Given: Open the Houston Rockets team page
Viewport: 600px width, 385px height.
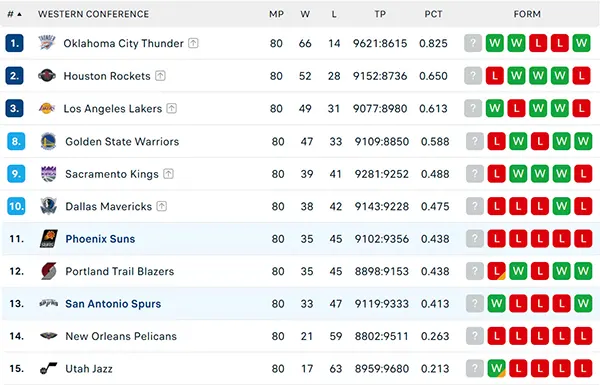Looking at the screenshot, I should 107,76.
